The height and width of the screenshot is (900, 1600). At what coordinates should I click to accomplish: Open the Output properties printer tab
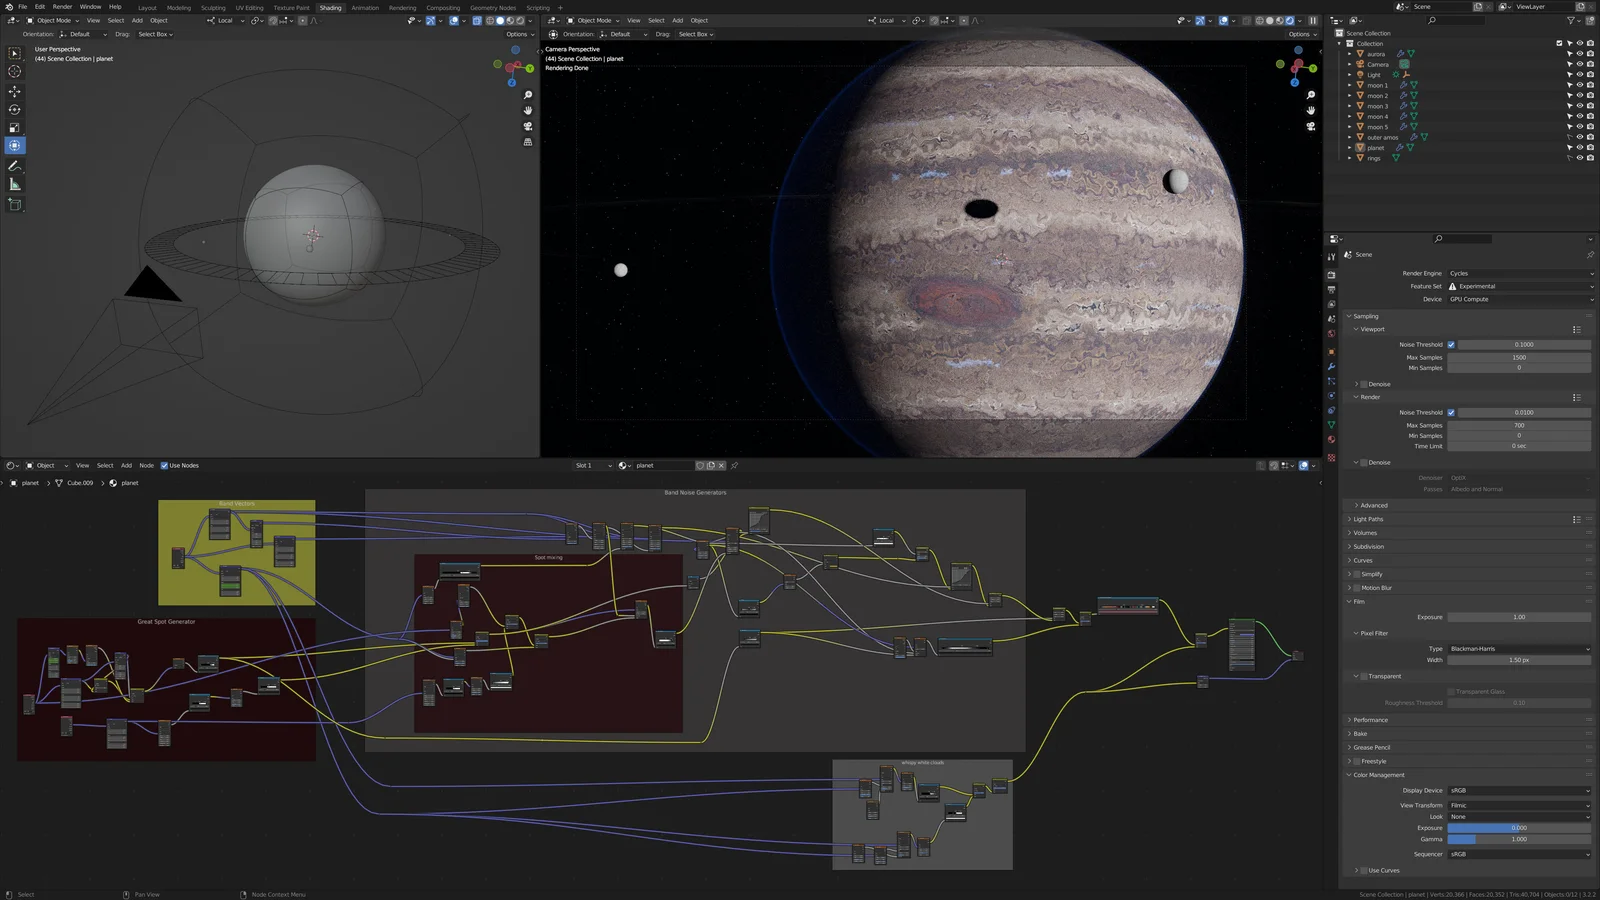click(1331, 289)
